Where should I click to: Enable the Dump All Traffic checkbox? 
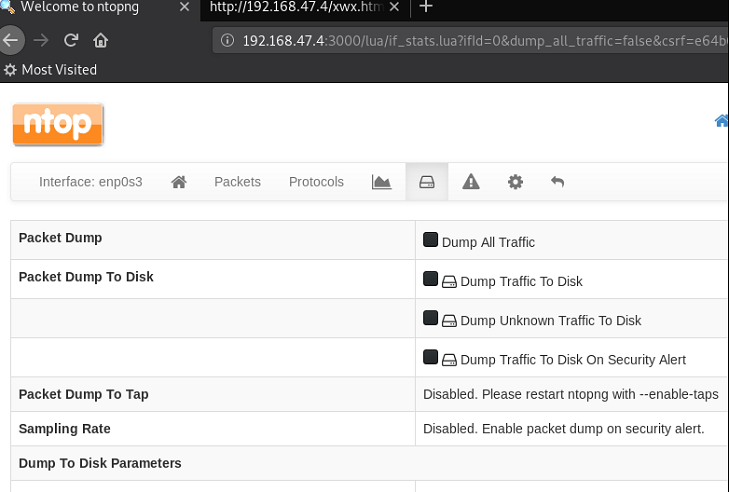pyautogui.click(x=431, y=240)
